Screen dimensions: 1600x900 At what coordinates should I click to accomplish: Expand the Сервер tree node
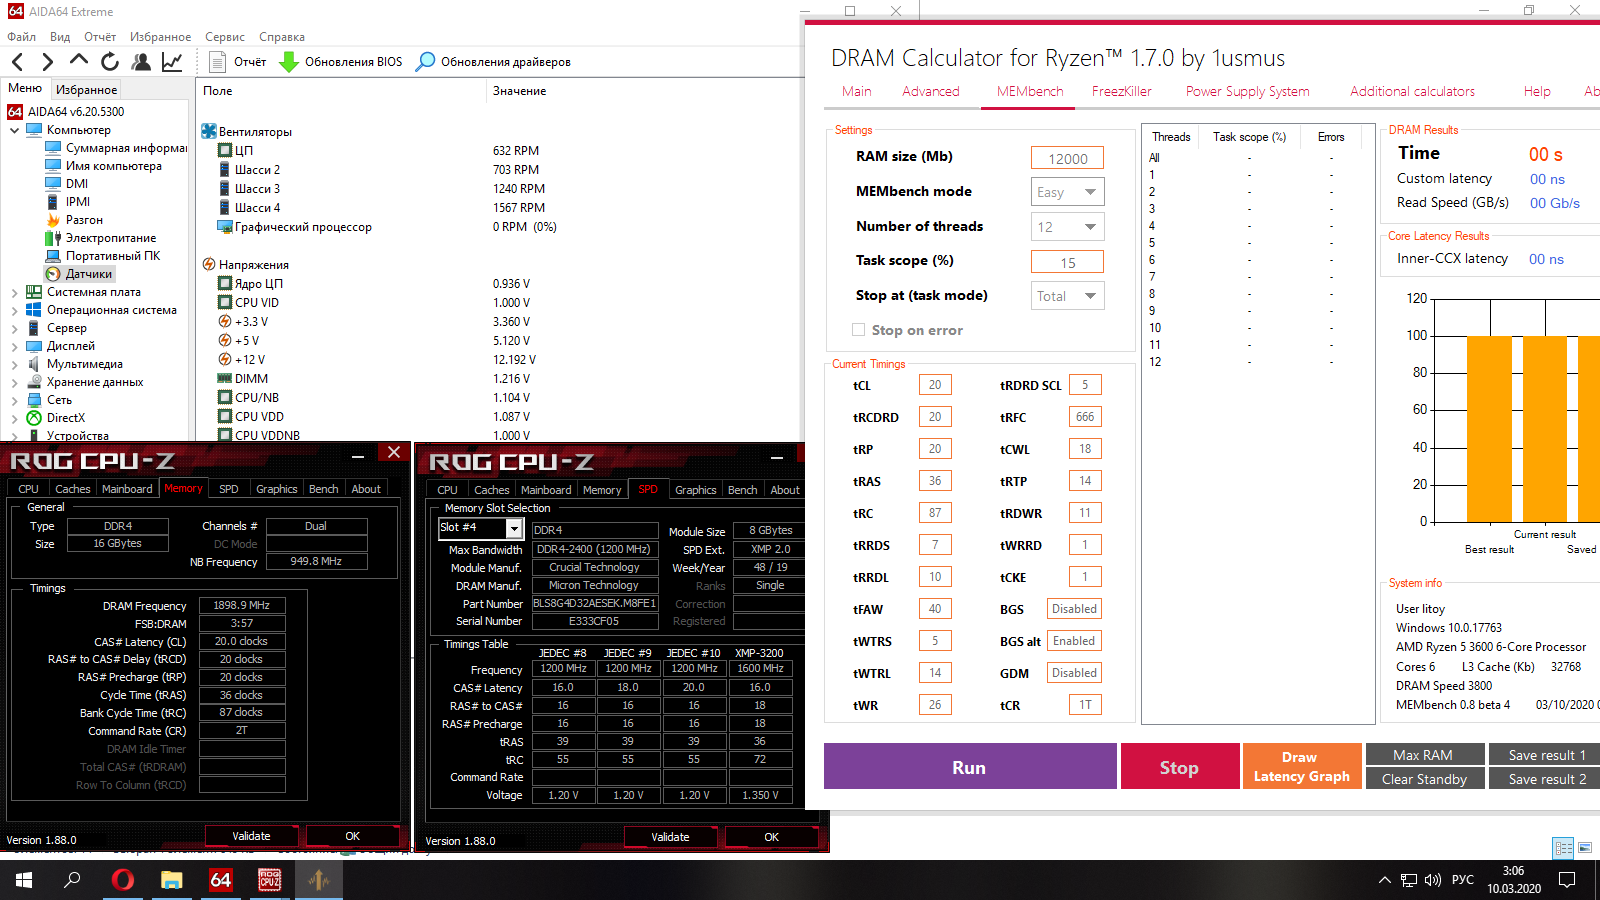pyautogui.click(x=15, y=328)
